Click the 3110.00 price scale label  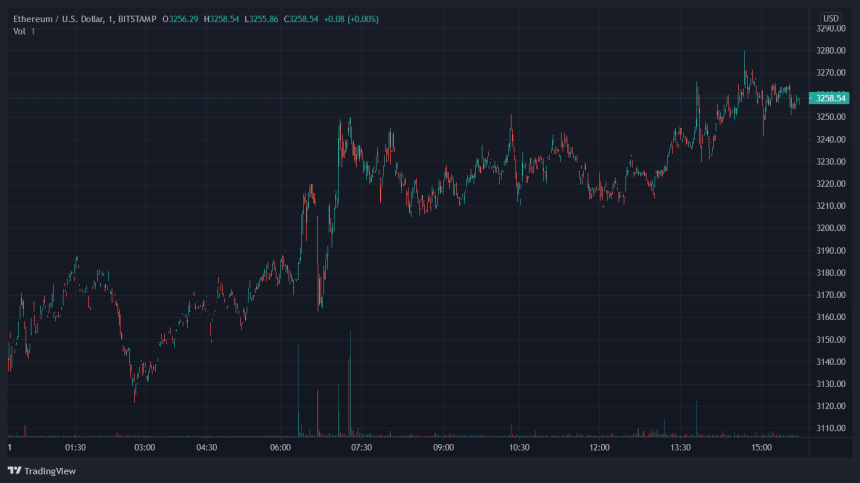click(x=831, y=428)
